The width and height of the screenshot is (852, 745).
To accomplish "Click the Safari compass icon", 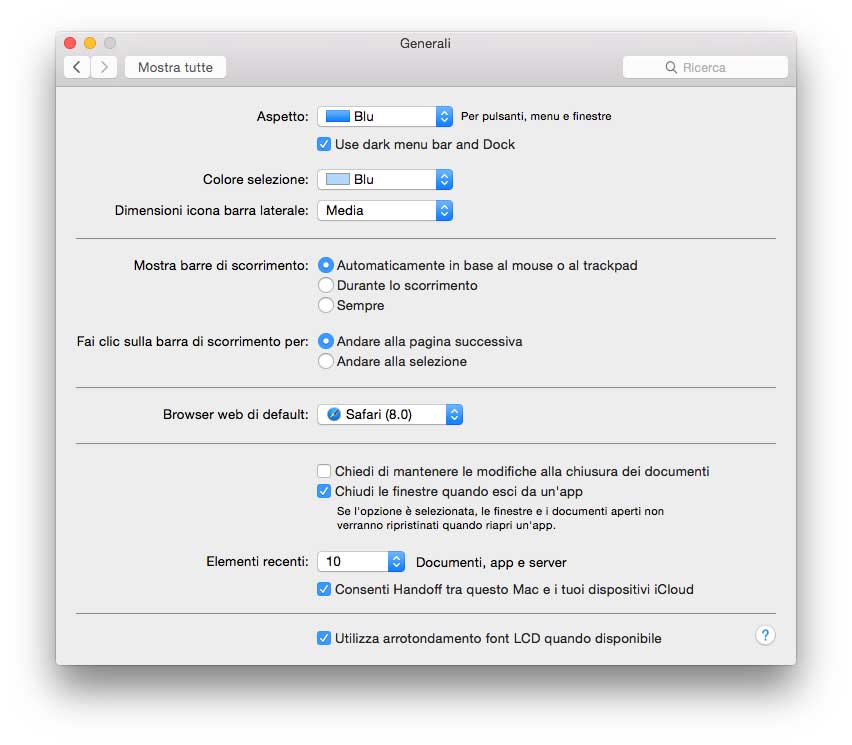I will 334,414.
